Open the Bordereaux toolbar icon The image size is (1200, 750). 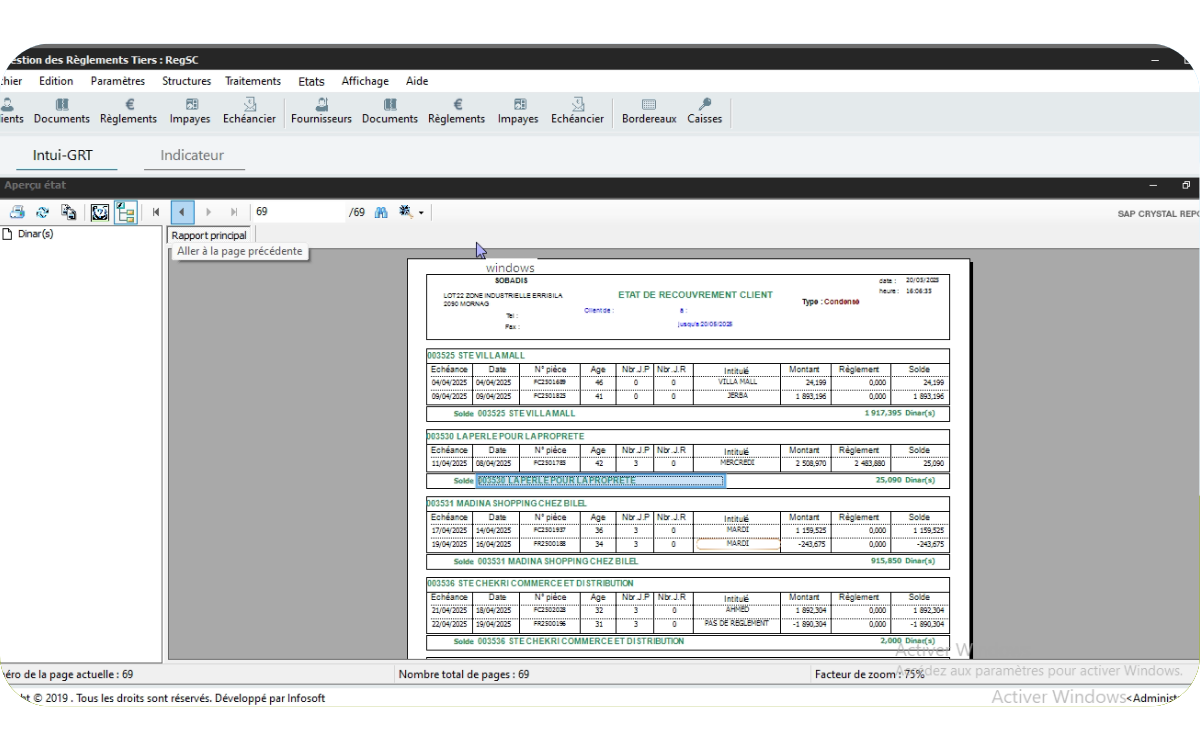649,110
